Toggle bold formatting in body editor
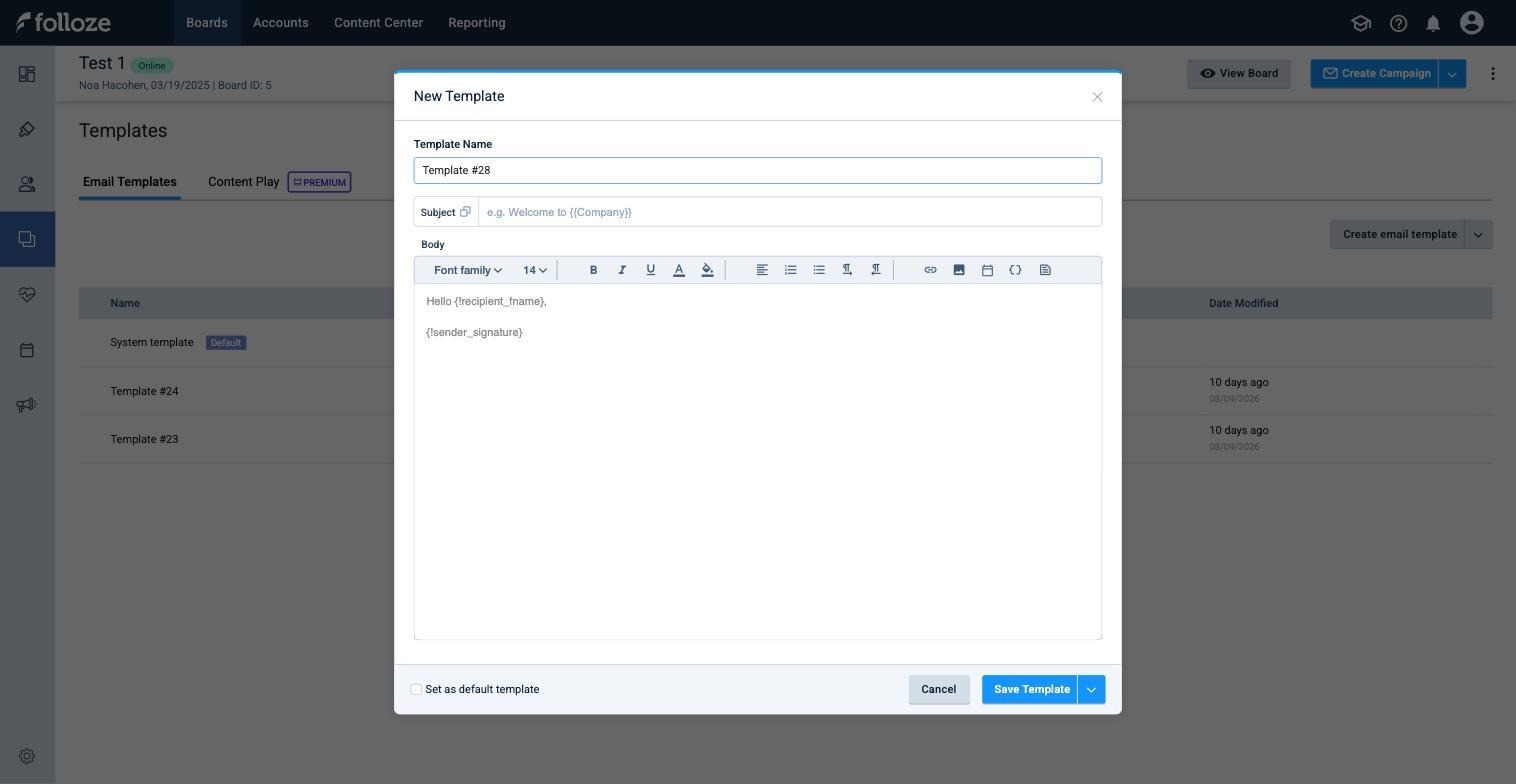 coord(593,270)
